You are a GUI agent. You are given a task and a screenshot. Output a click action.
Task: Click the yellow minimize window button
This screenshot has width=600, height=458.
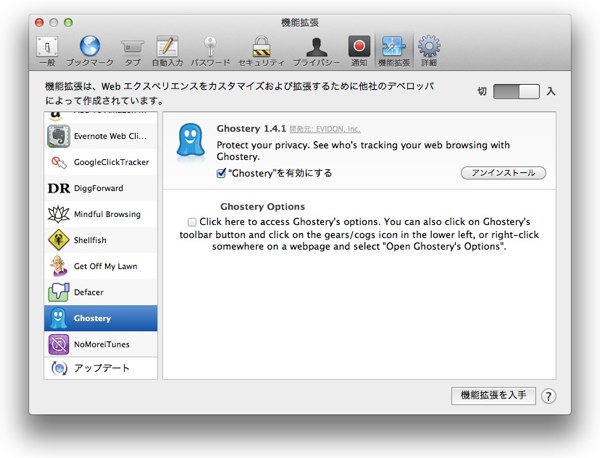(54, 23)
